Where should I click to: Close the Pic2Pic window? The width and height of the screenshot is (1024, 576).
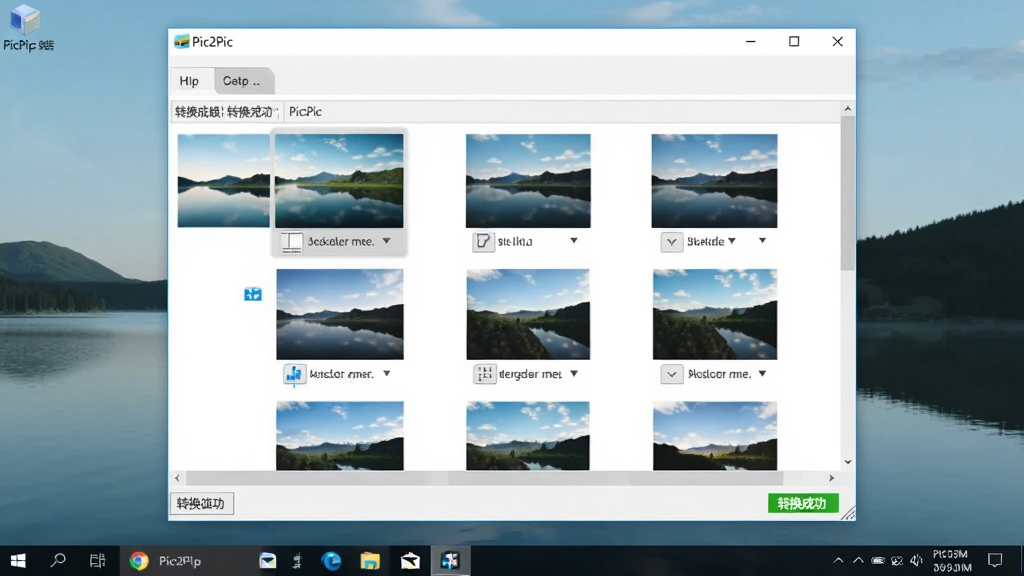coord(837,42)
